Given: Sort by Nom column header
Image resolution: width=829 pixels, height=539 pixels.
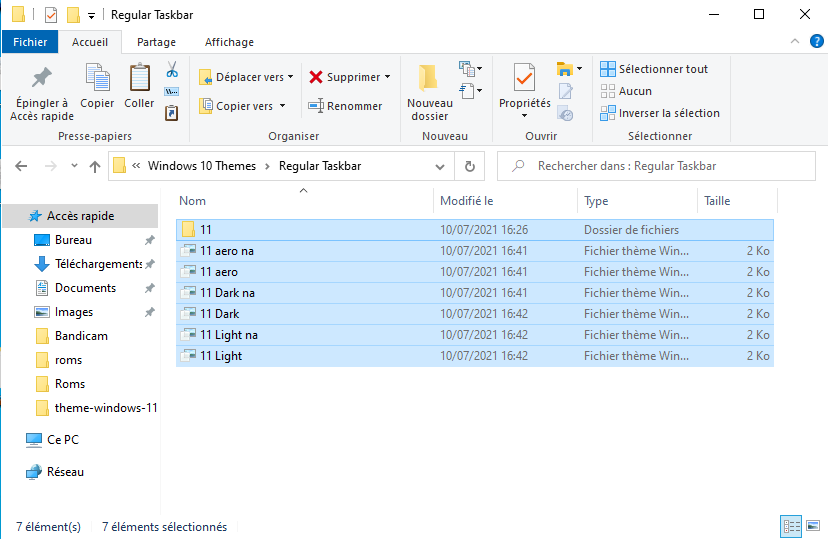Looking at the screenshot, I should click(304, 201).
